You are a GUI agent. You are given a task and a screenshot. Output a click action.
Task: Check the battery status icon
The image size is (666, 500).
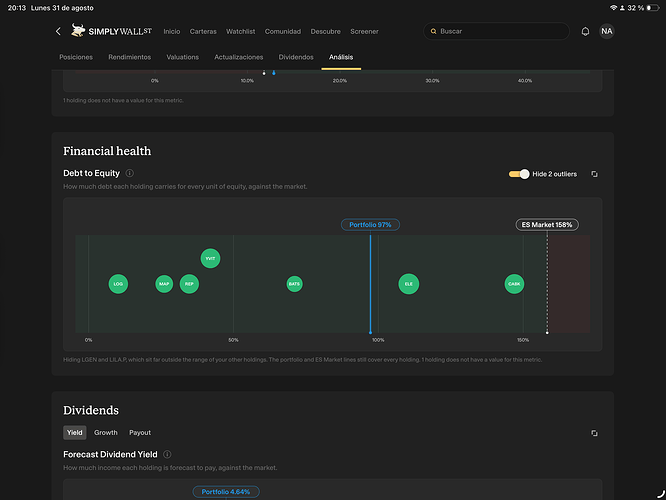653,8
